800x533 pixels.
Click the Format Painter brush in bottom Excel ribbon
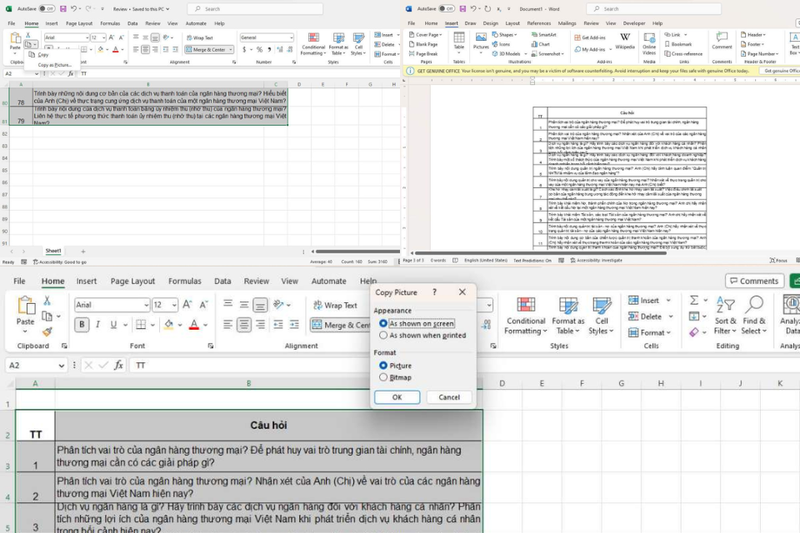coord(47,332)
